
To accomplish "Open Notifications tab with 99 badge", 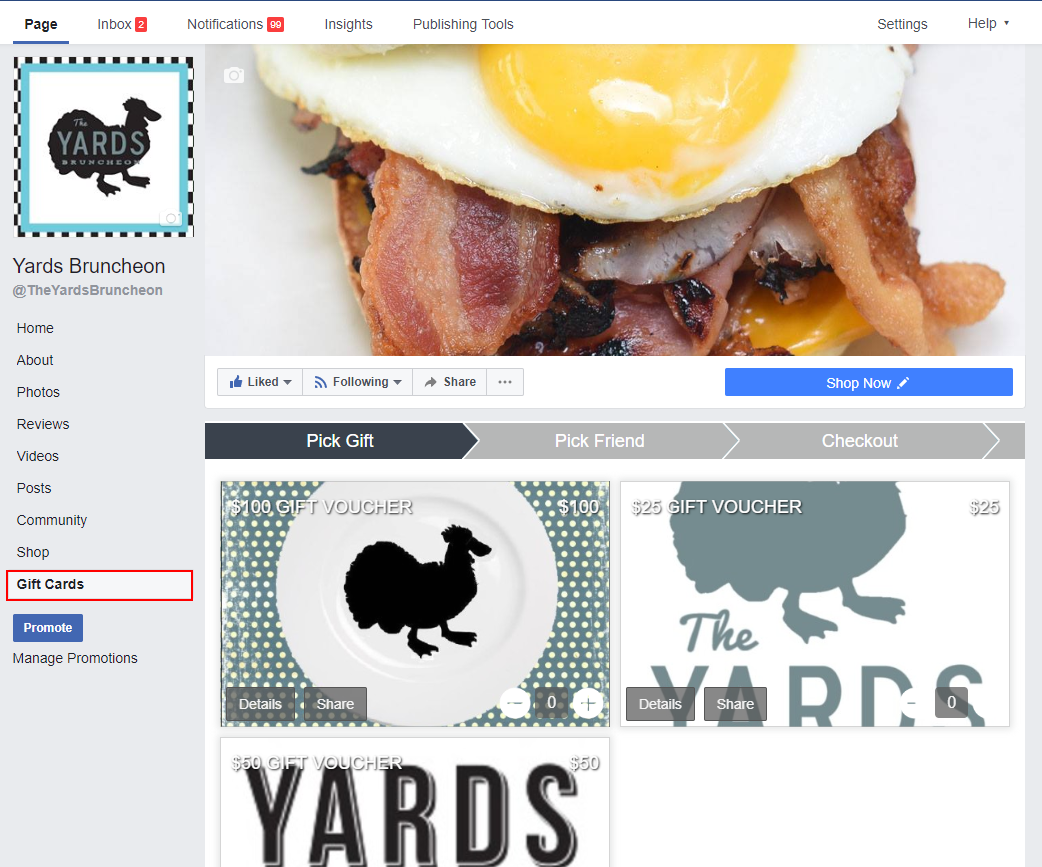I will point(235,24).
